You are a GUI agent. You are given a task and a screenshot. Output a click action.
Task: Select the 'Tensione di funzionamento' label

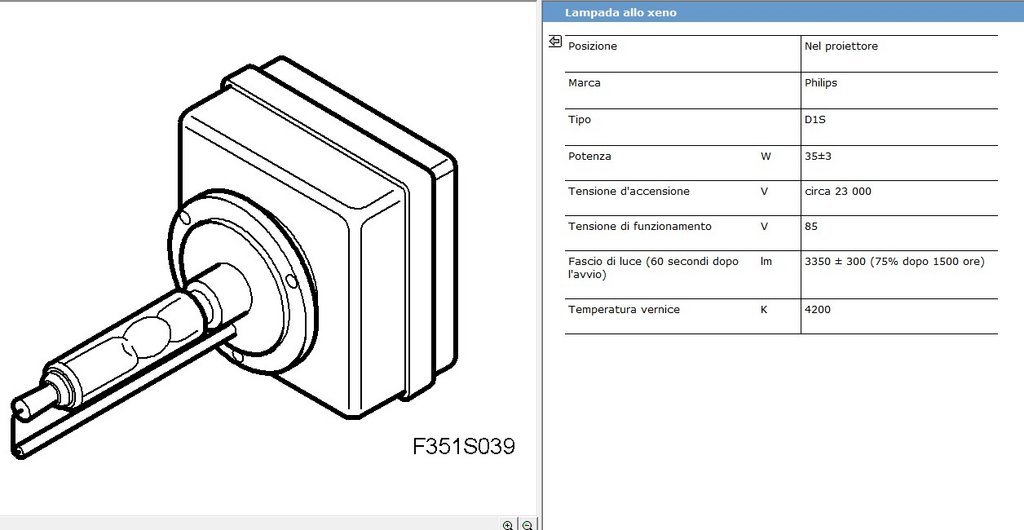click(x=640, y=226)
